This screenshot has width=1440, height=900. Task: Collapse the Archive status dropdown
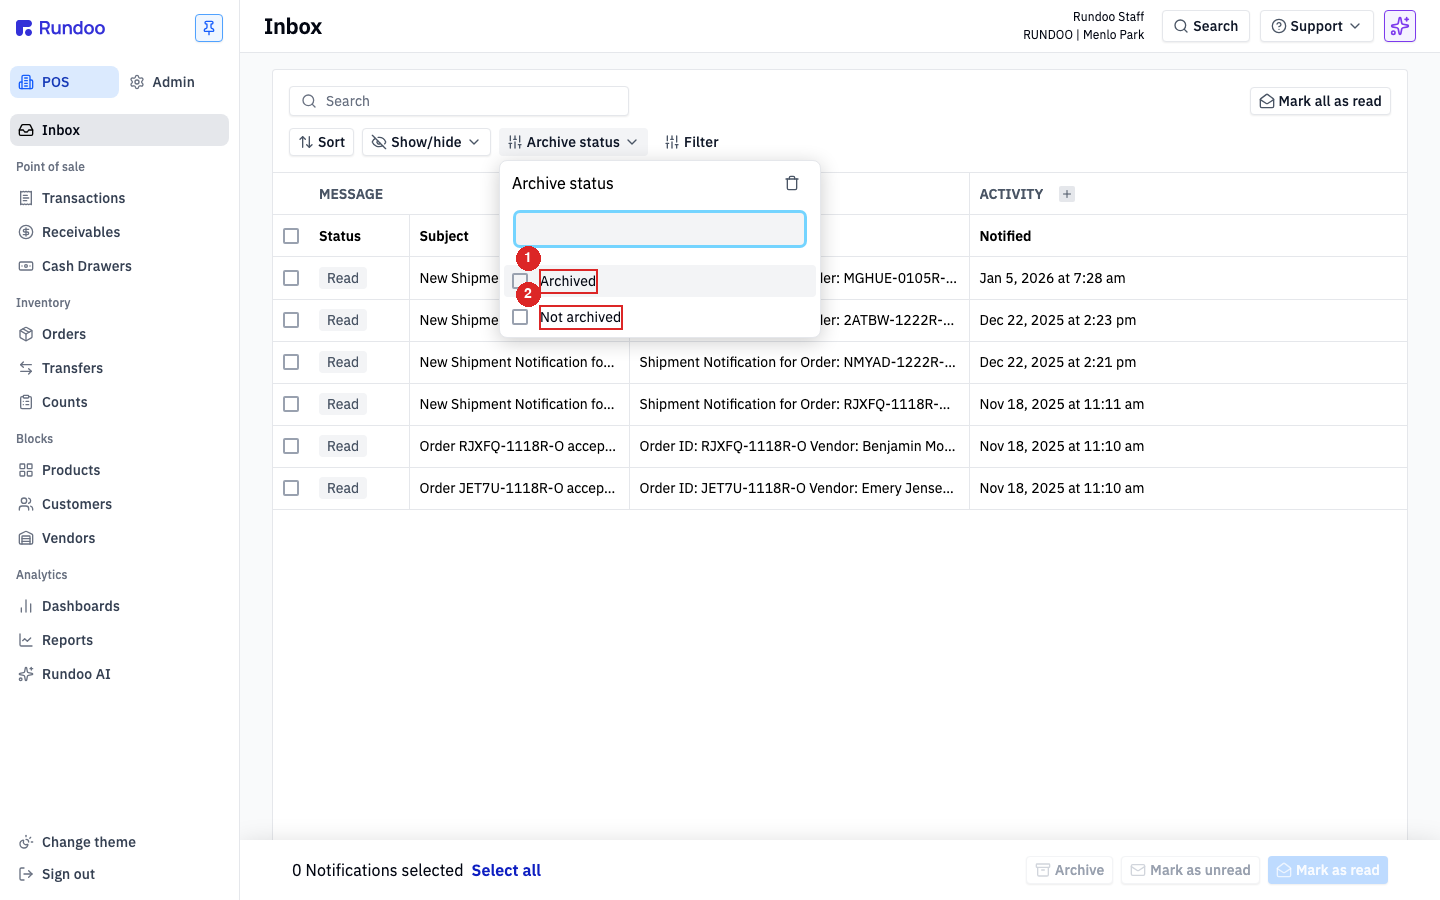pos(573,142)
